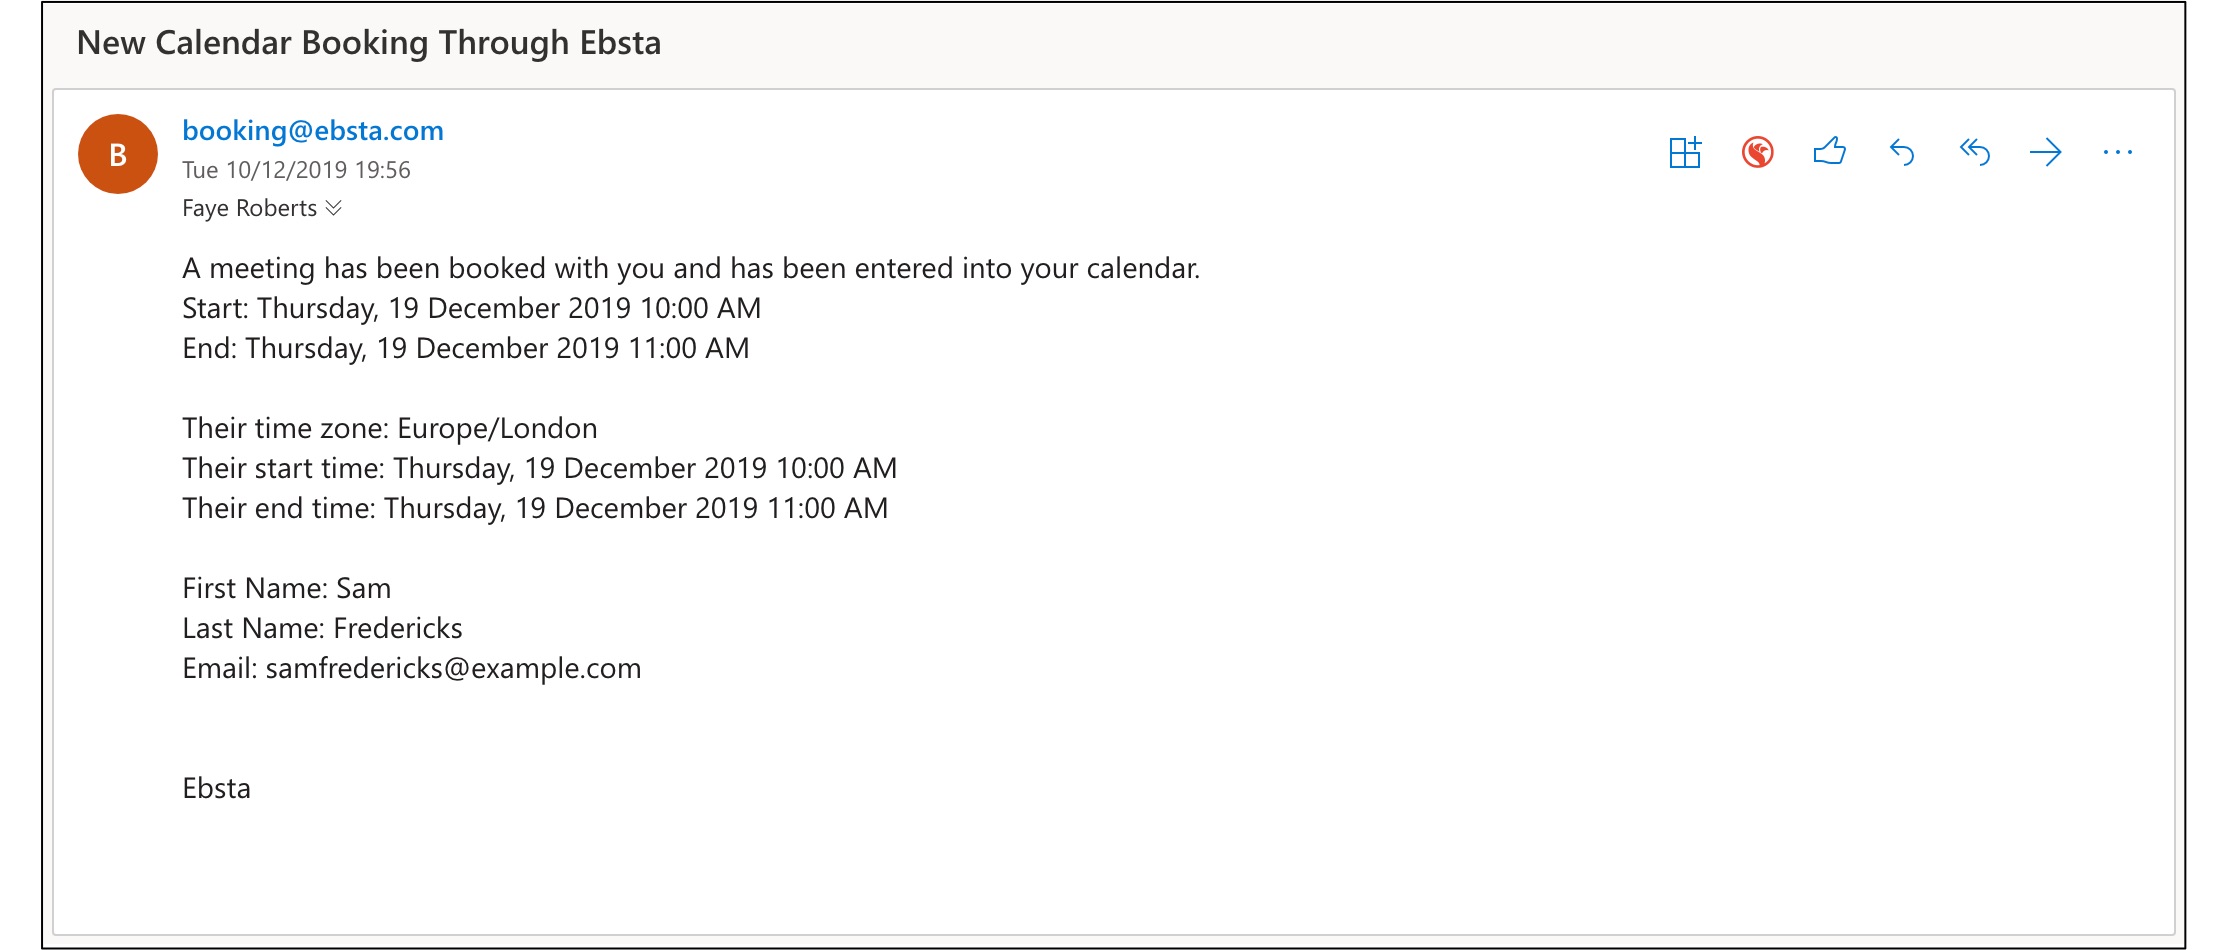This screenshot has height=950, width=2228.
Task: Click the 'First Name: Sam' line
Action: [286, 588]
